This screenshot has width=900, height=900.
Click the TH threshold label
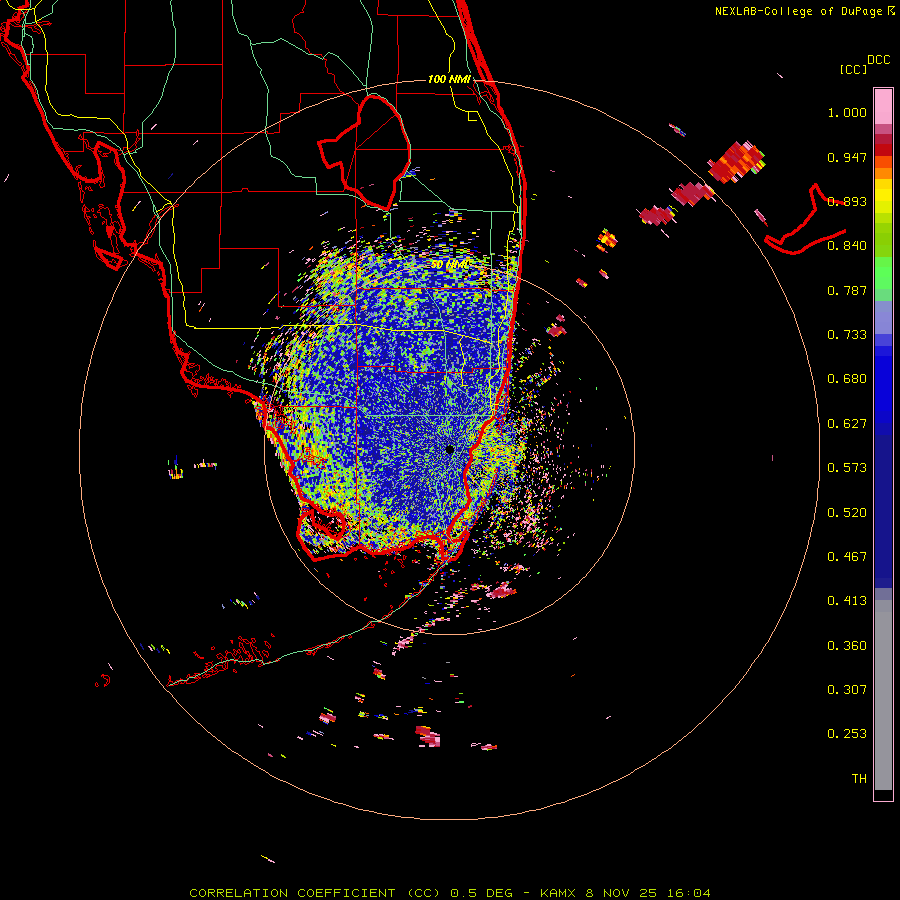tap(859, 779)
